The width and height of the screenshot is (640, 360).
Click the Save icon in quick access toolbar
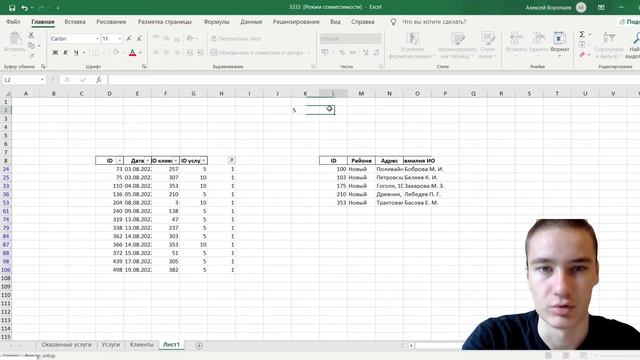coord(12,8)
